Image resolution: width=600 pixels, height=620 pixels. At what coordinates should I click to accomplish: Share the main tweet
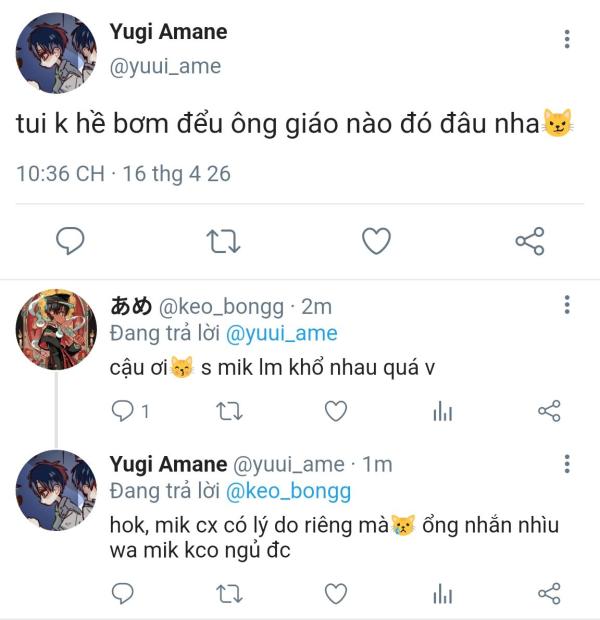[x=530, y=241]
